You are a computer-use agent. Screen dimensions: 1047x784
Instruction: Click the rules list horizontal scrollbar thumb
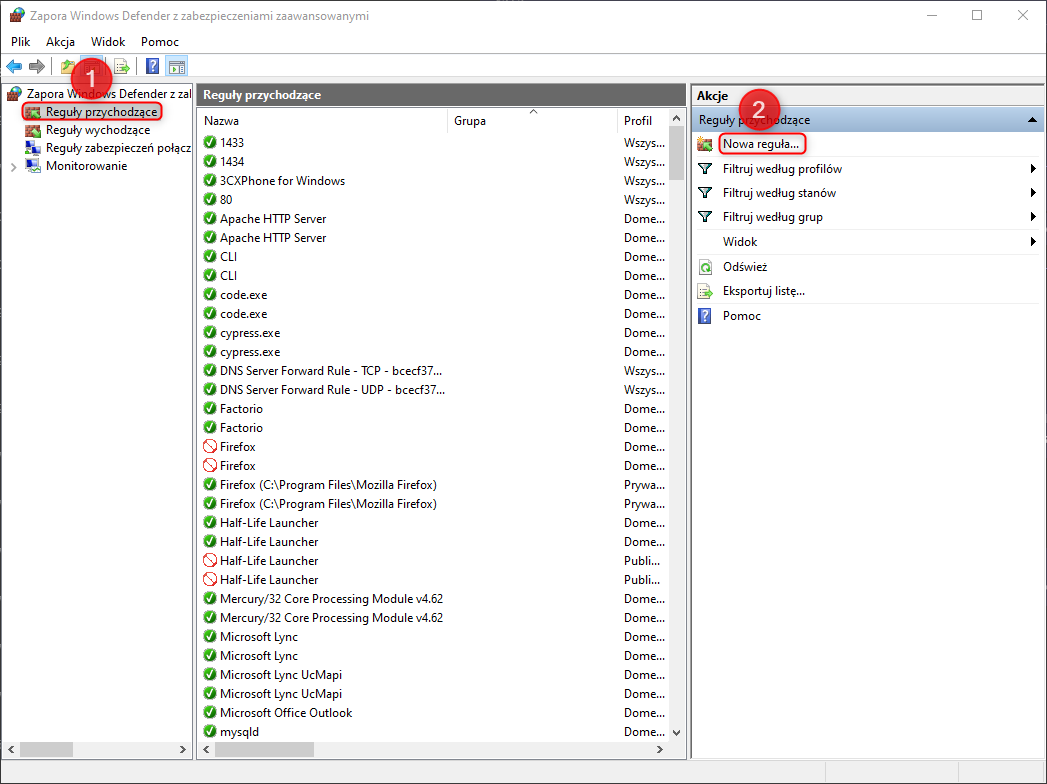coord(264,750)
